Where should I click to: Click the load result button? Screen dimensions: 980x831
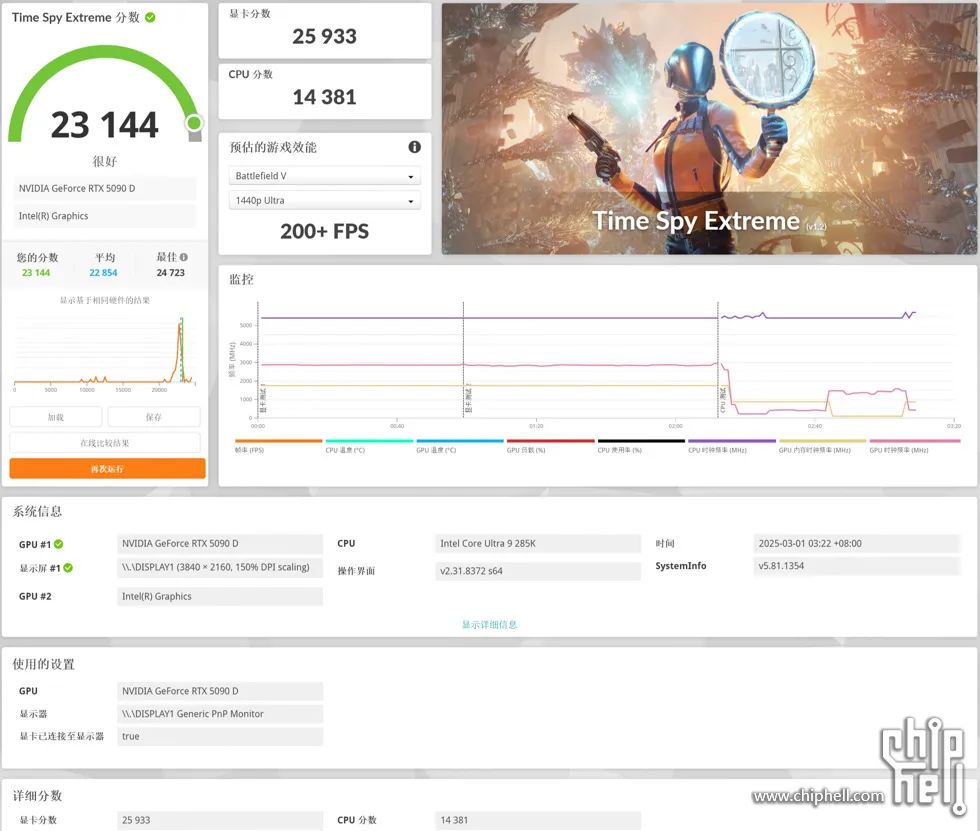click(56, 417)
